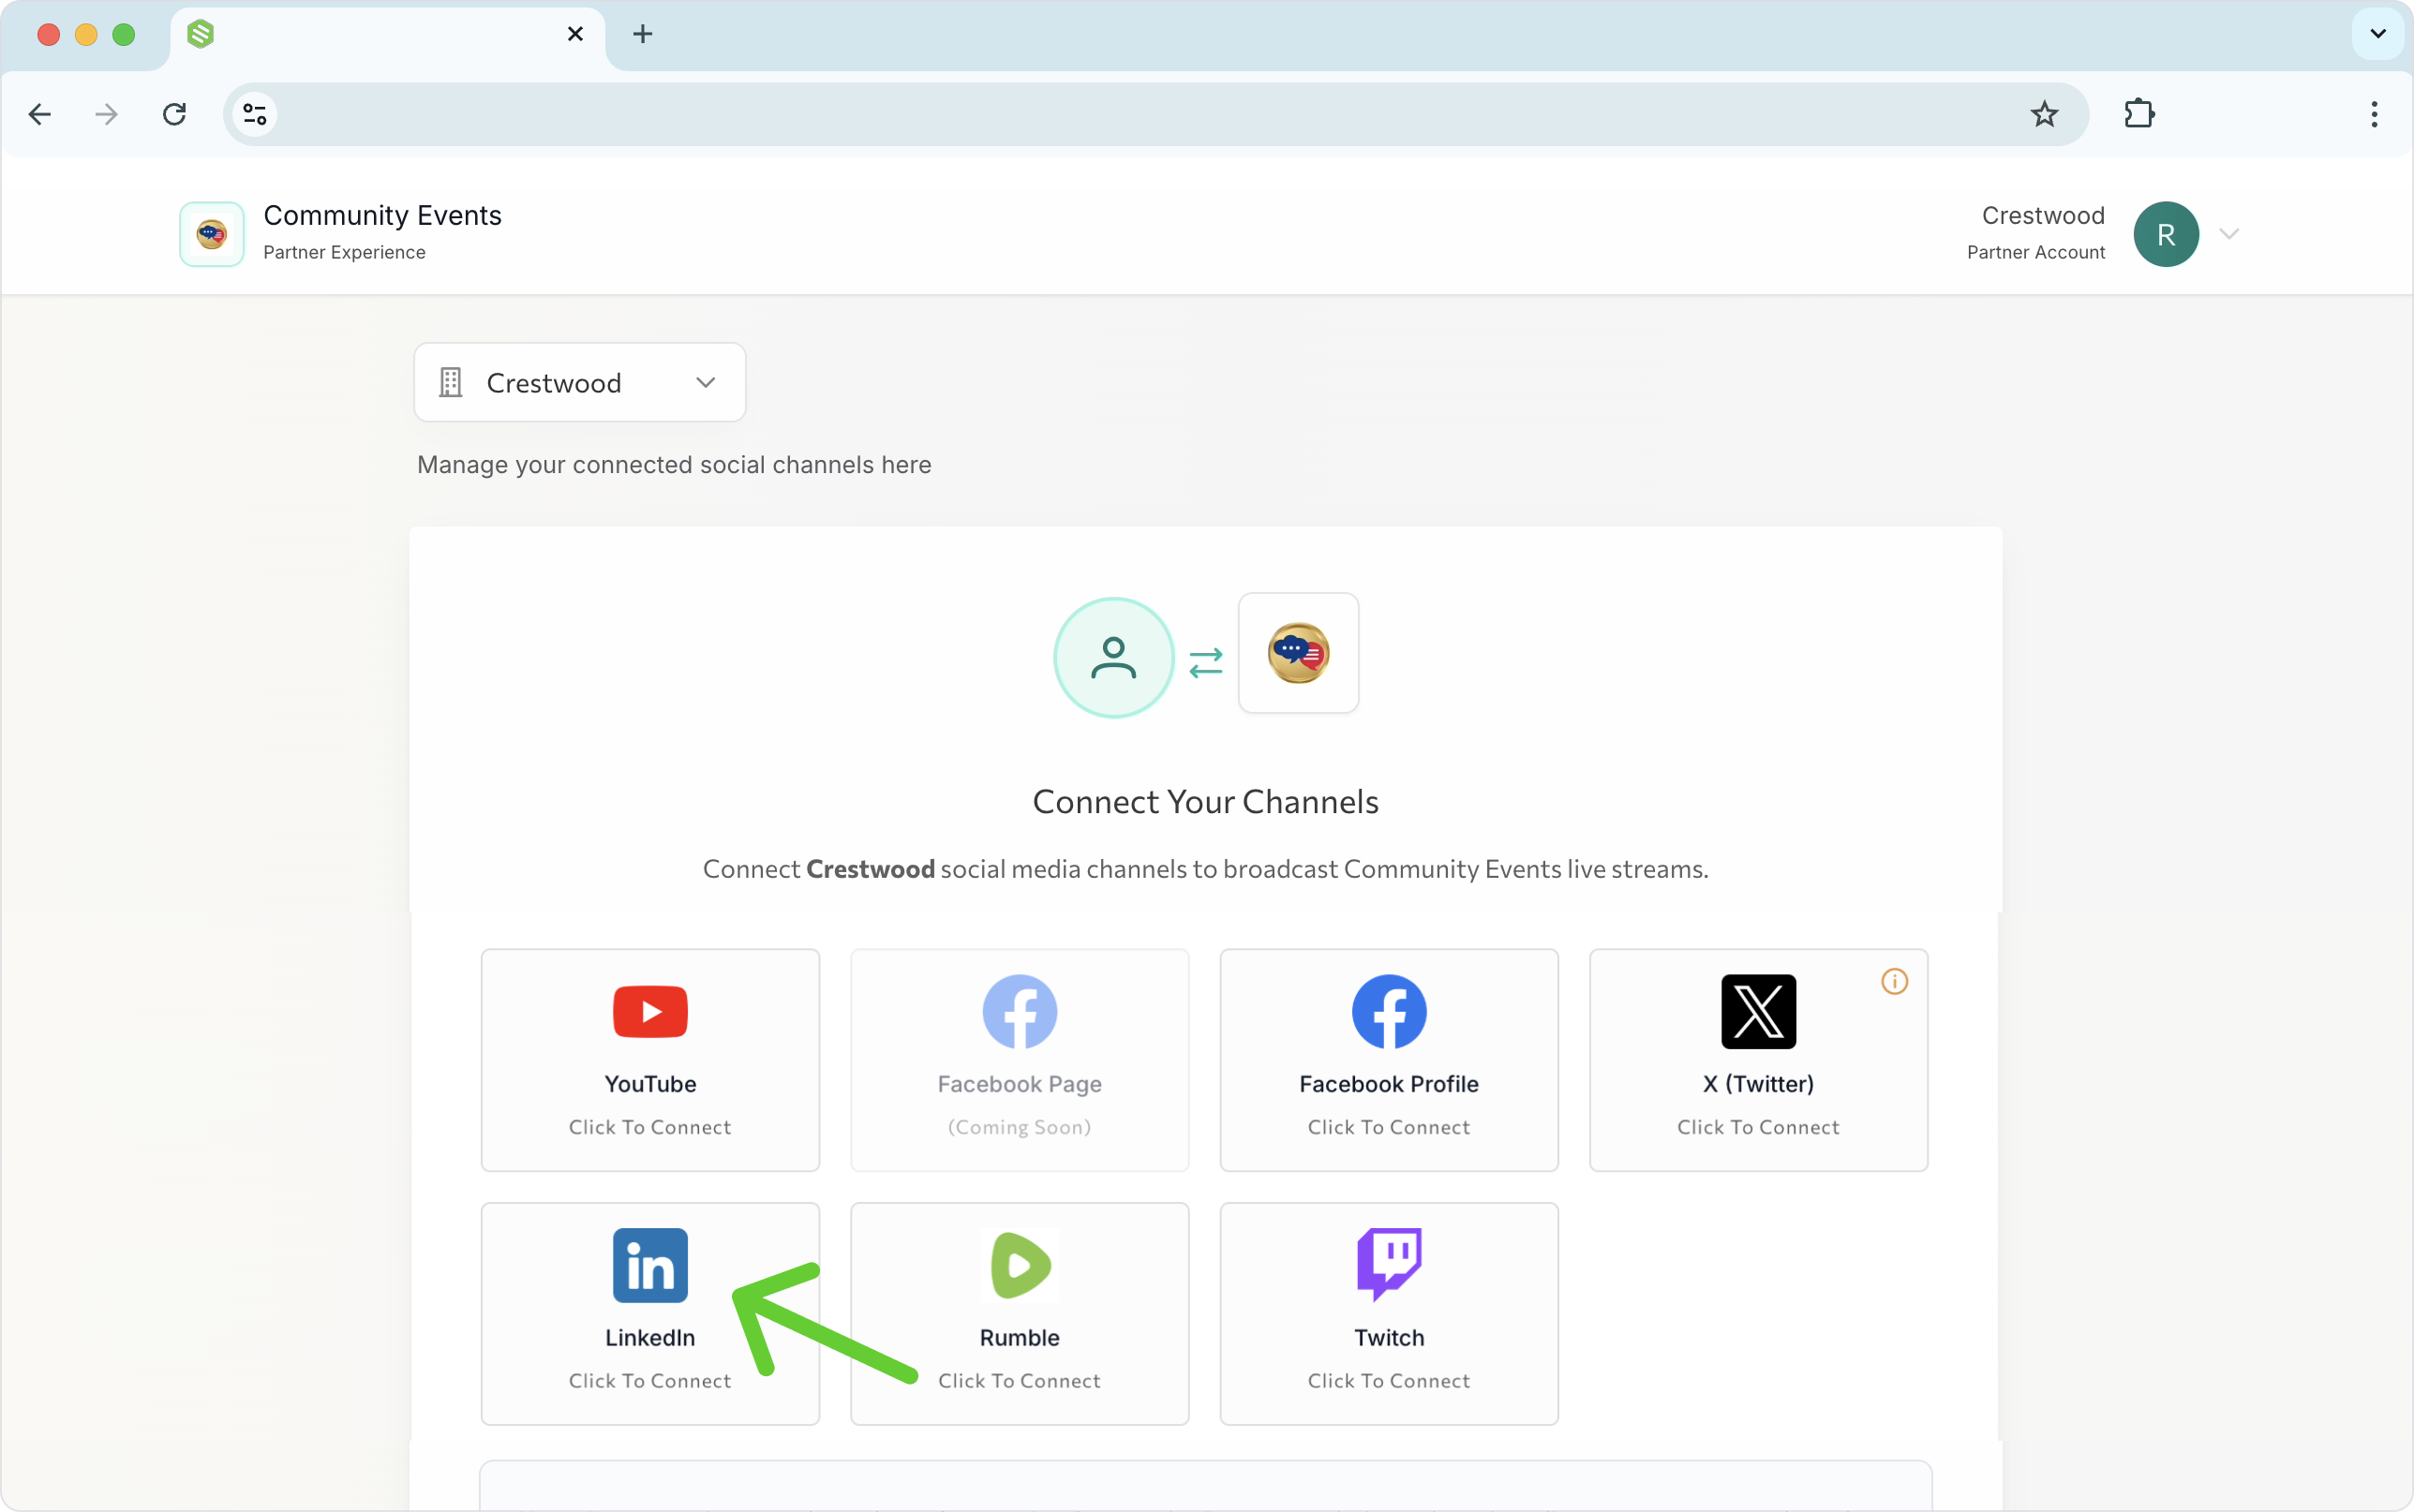Click the X (Twitter) label text
This screenshot has height=1512, width=2414.
click(x=1758, y=1084)
